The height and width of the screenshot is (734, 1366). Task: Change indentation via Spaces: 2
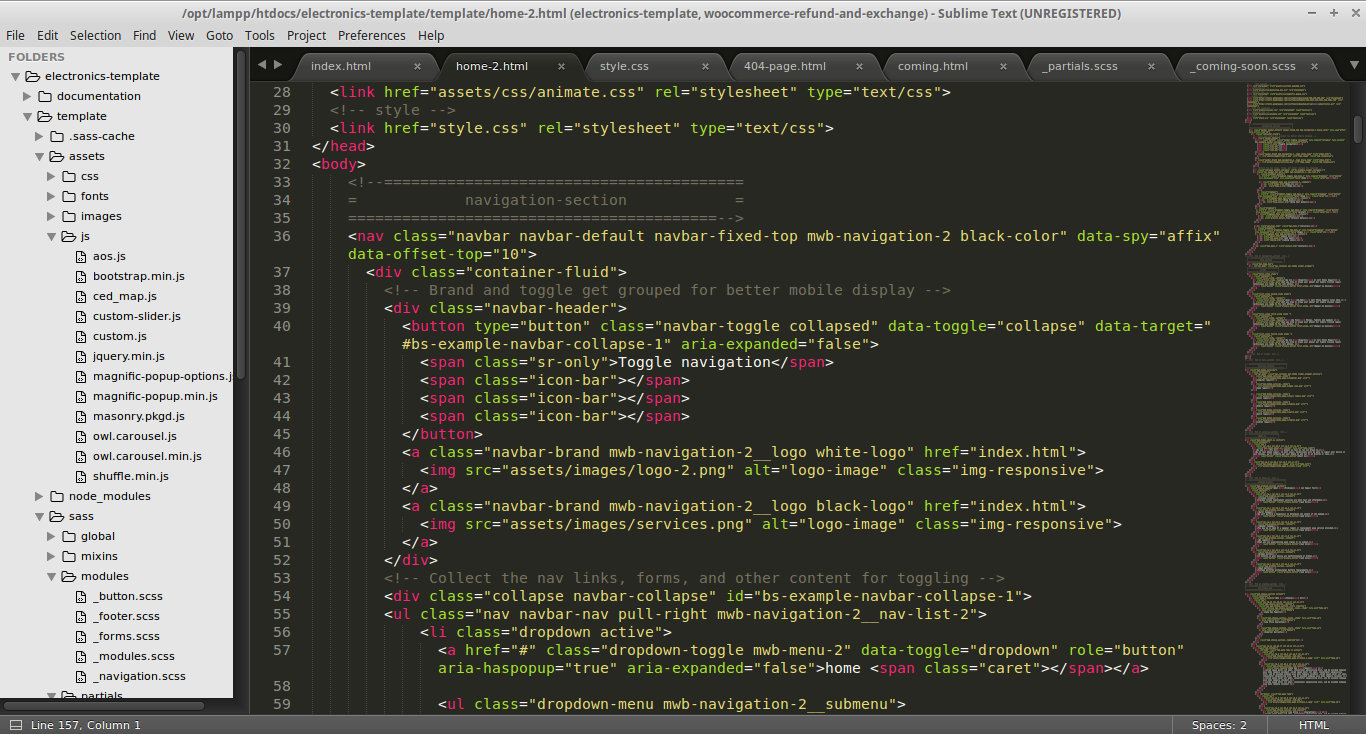click(x=1219, y=725)
